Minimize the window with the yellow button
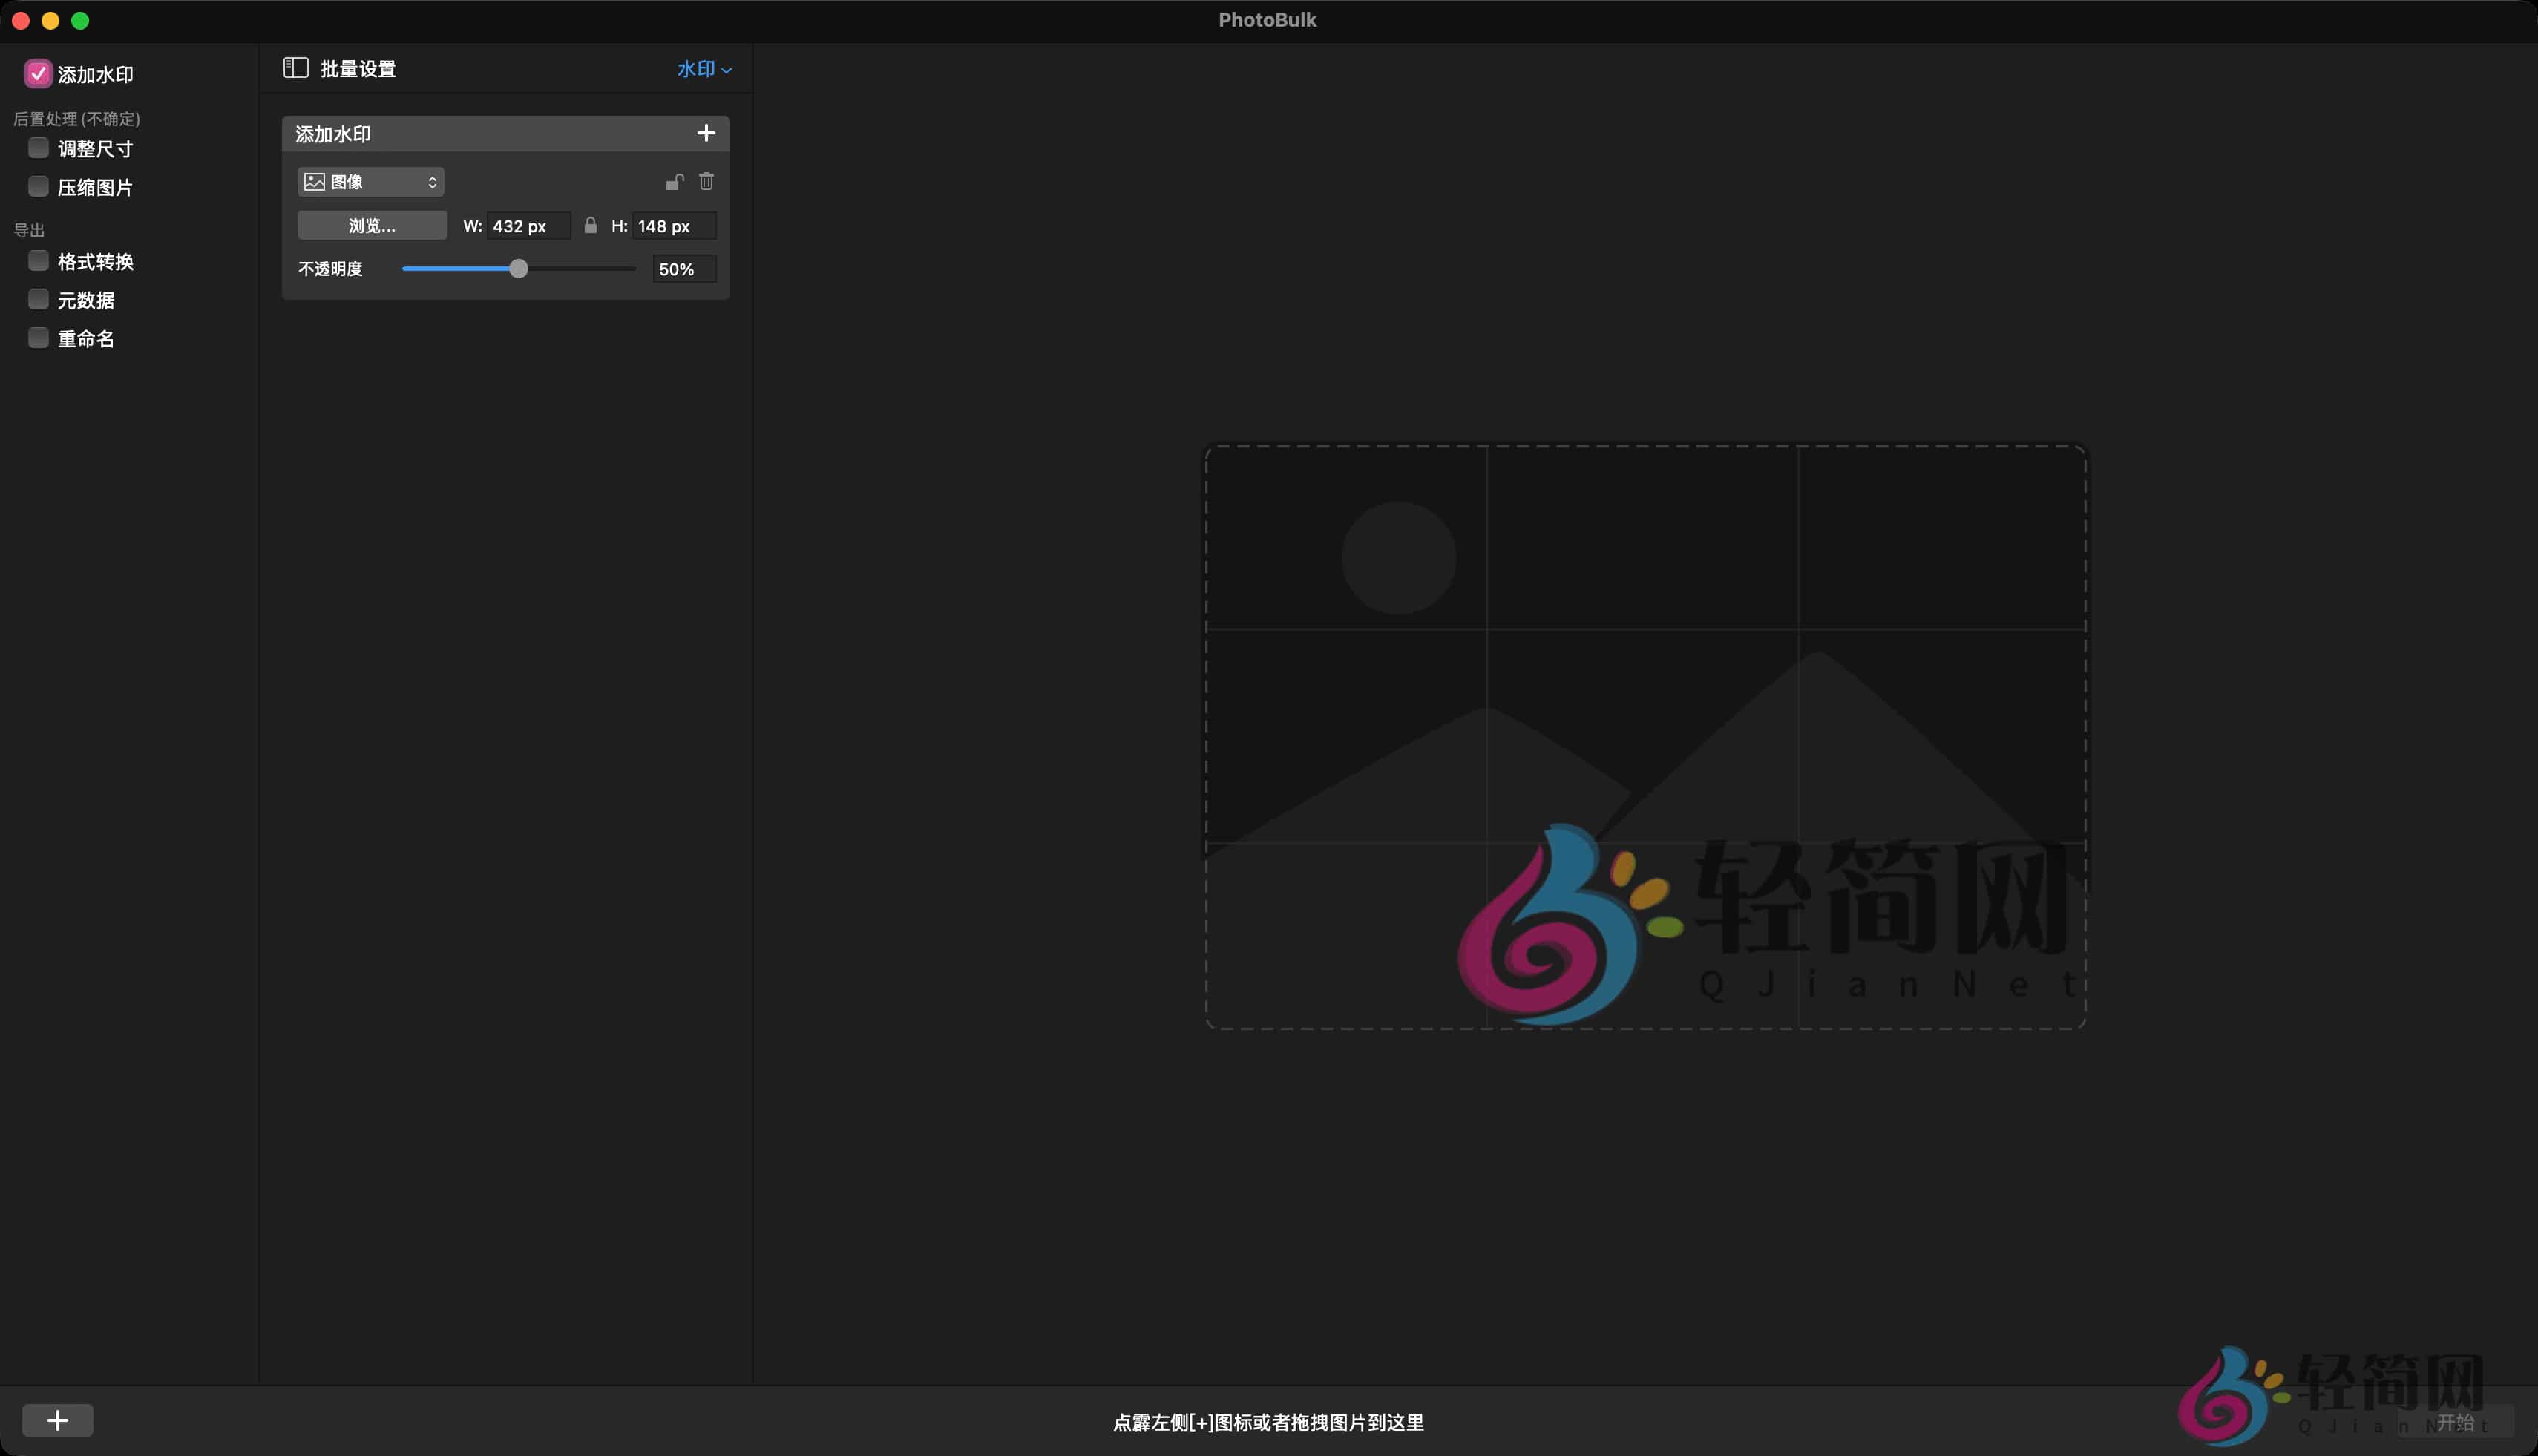The image size is (2538, 1456). (x=51, y=21)
